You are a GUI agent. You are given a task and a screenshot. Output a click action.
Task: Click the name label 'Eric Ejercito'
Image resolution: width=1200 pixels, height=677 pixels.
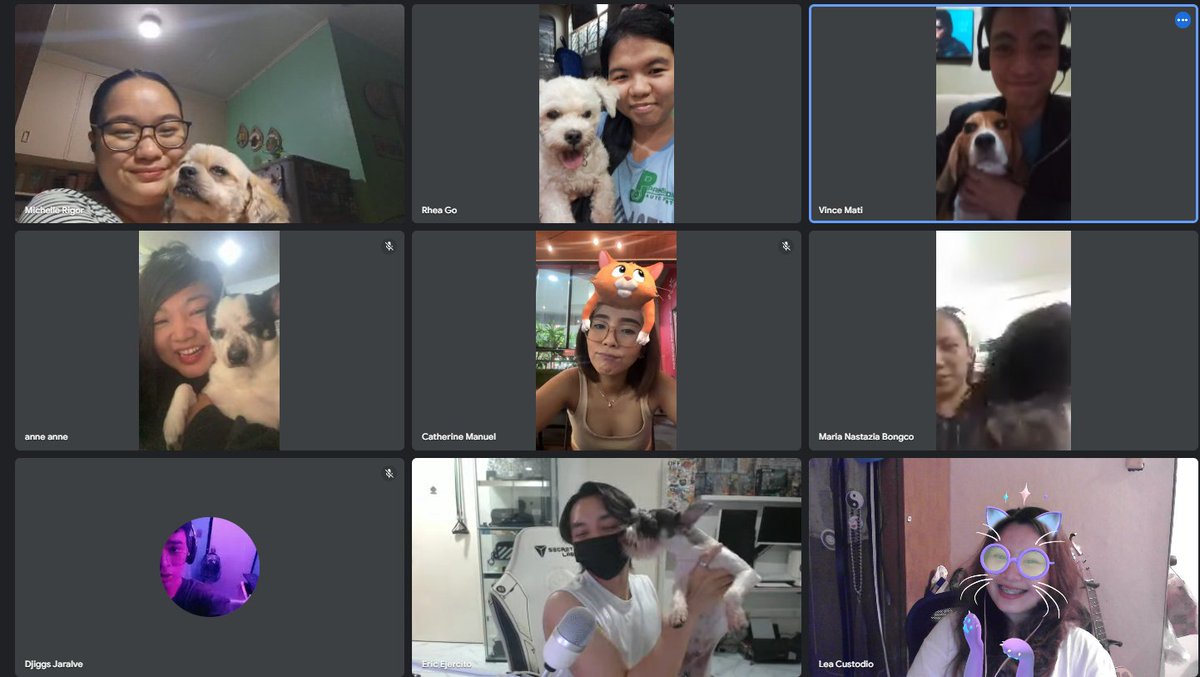click(x=448, y=664)
